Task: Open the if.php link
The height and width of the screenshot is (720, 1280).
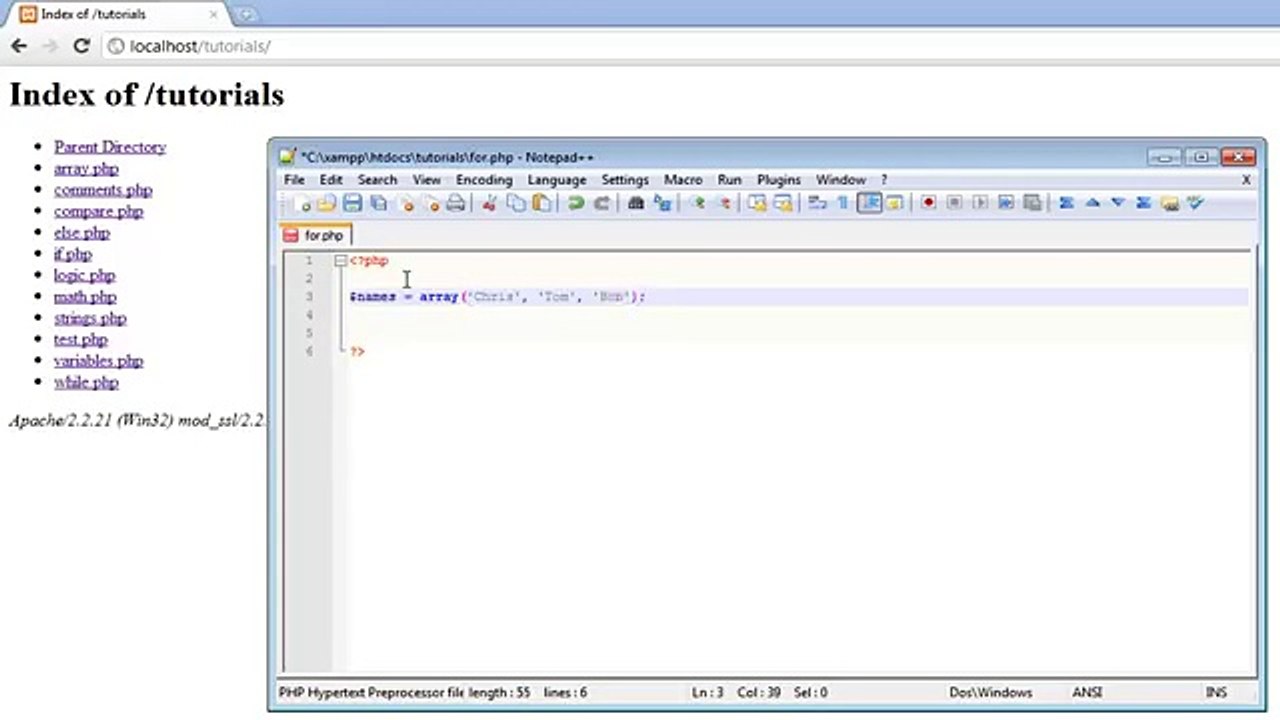Action: click(73, 254)
